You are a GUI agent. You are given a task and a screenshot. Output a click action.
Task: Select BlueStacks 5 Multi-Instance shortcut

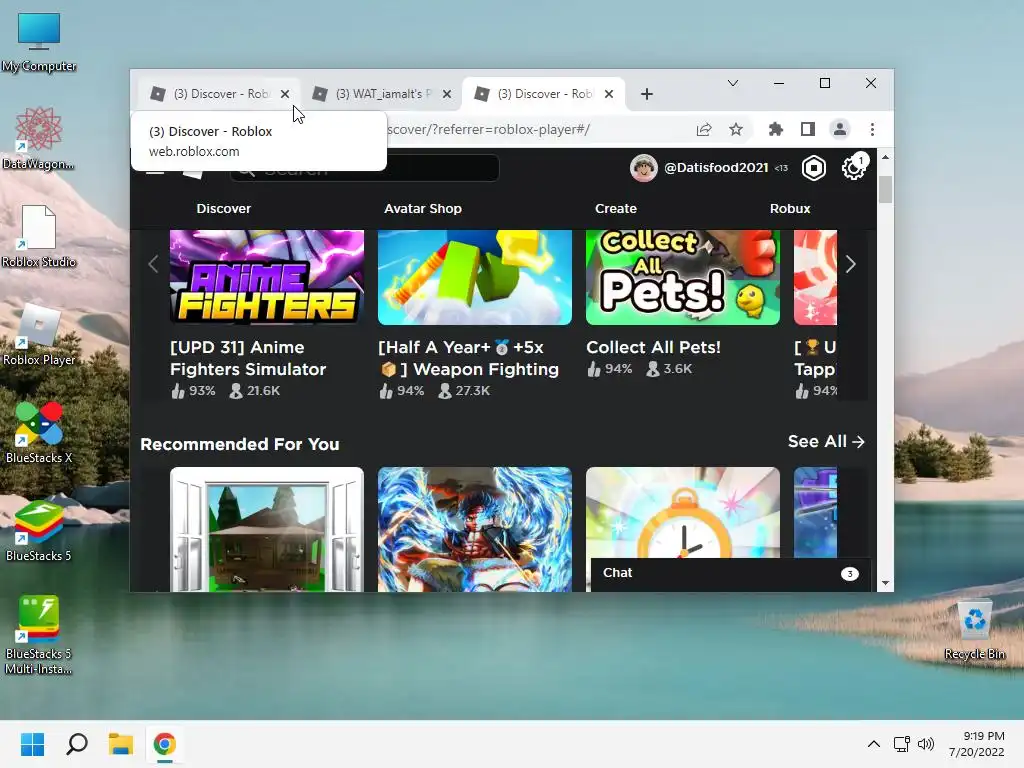39,635
